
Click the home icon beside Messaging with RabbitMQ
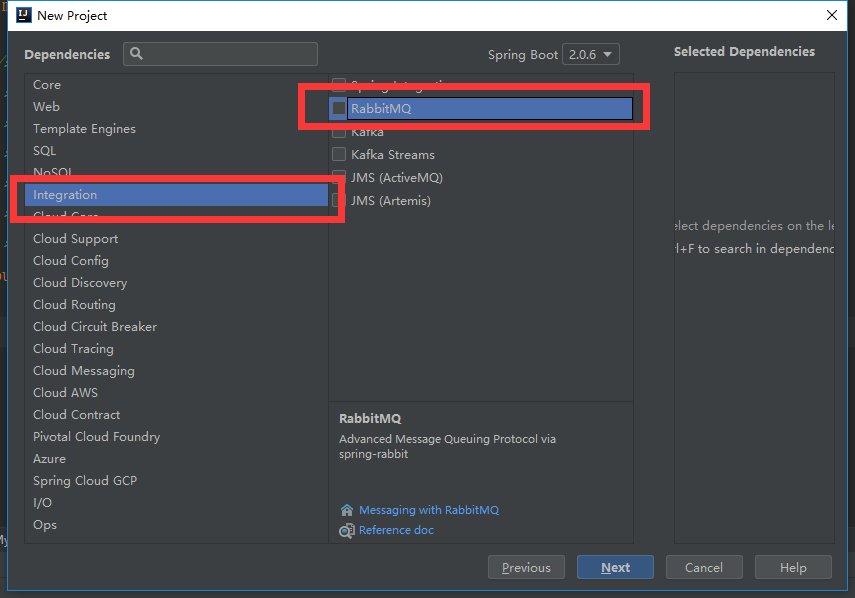(347, 510)
